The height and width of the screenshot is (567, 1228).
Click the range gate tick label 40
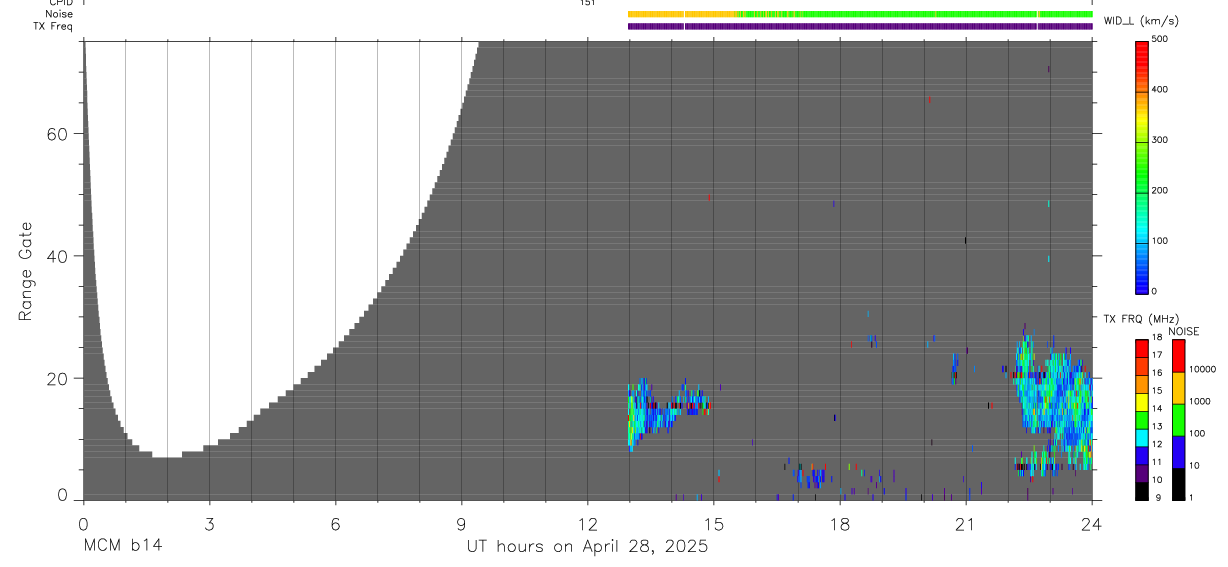[59, 256]
